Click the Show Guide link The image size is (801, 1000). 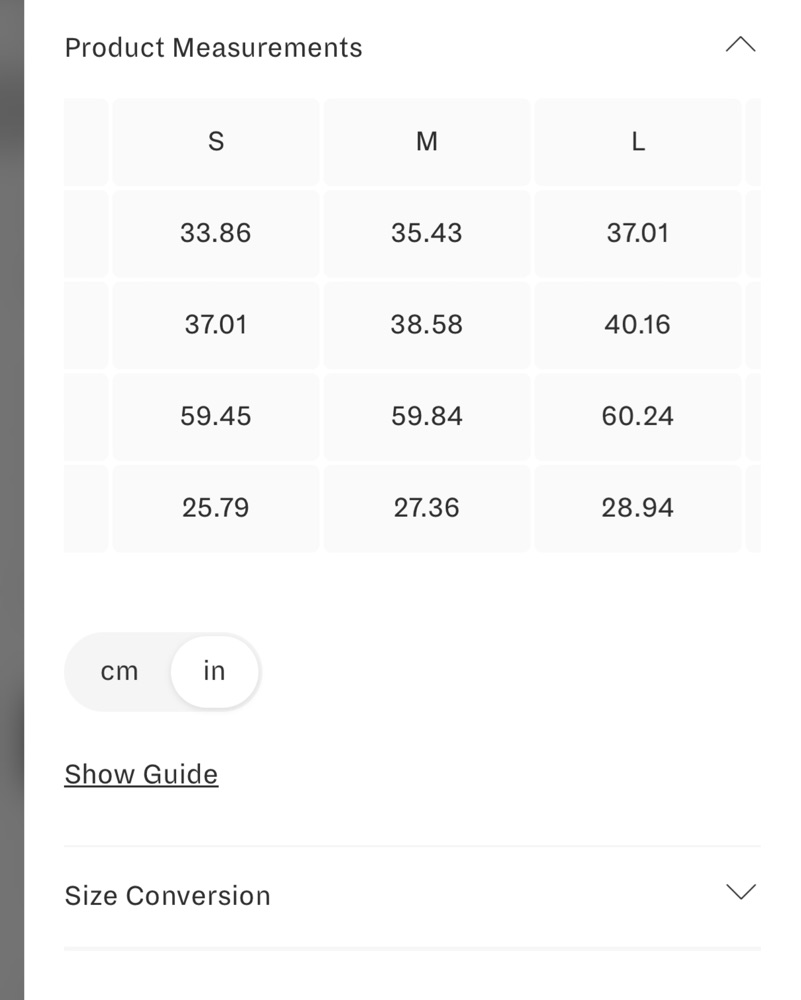point(142,774)
